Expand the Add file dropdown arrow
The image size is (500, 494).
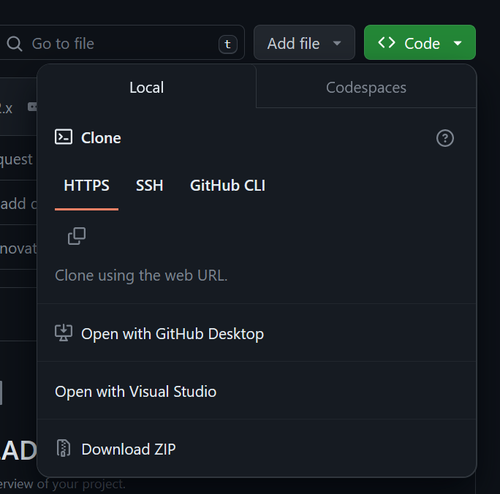click(337, 43)
